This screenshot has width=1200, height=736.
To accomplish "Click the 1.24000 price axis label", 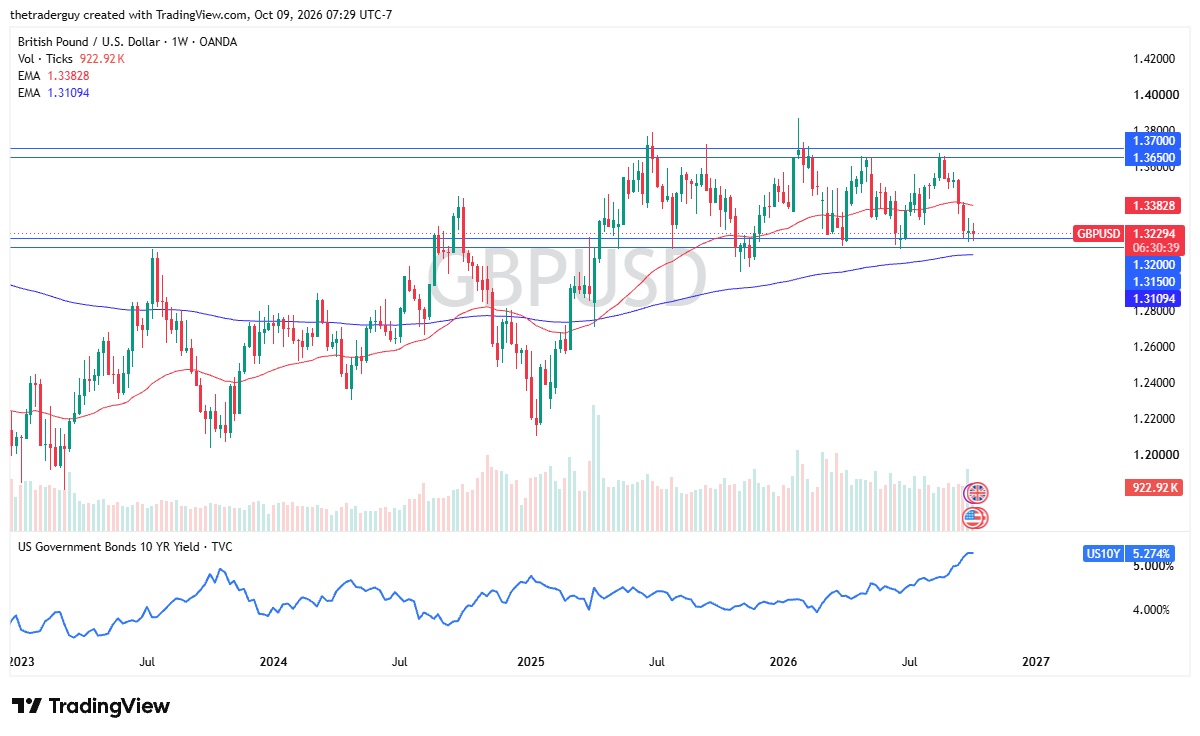I will [x=1154, y=383].
